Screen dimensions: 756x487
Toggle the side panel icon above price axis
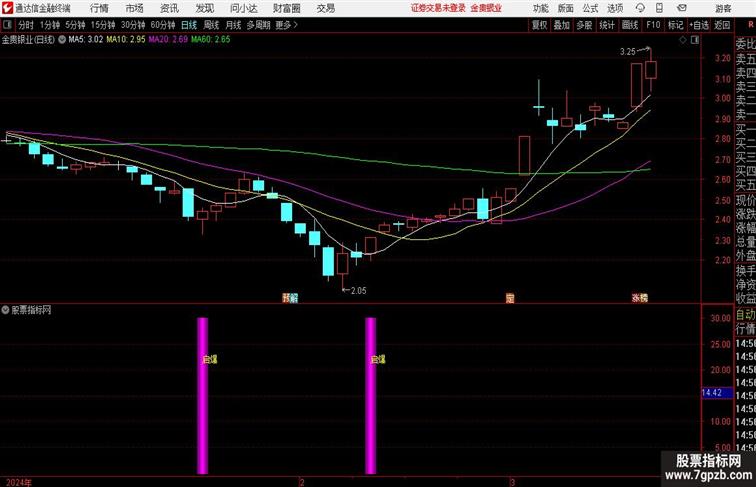pos(695,40)
